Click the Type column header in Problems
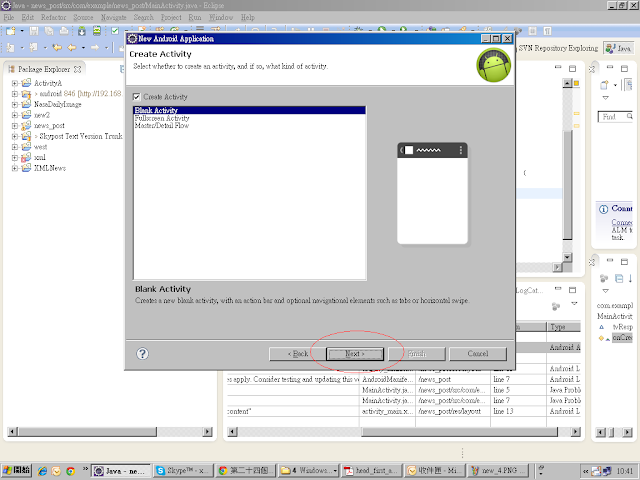The width and height of the screenshot is (640, 480). point(564,327)
